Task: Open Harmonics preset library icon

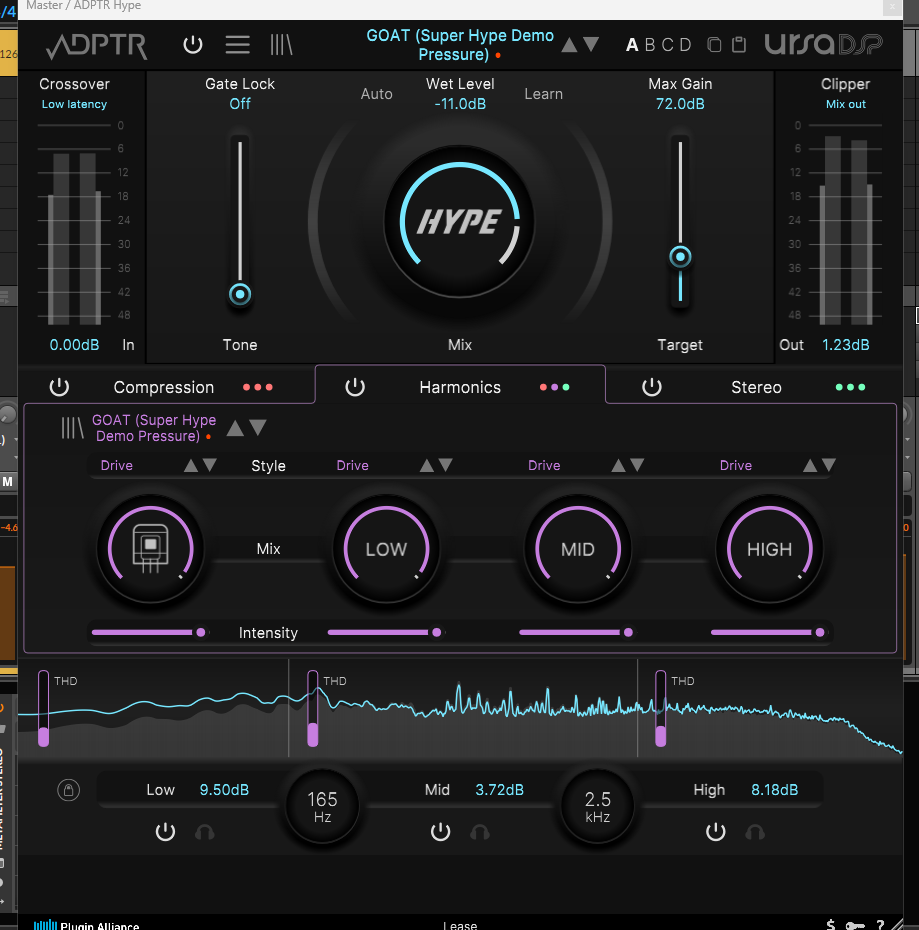Action: 72,428
